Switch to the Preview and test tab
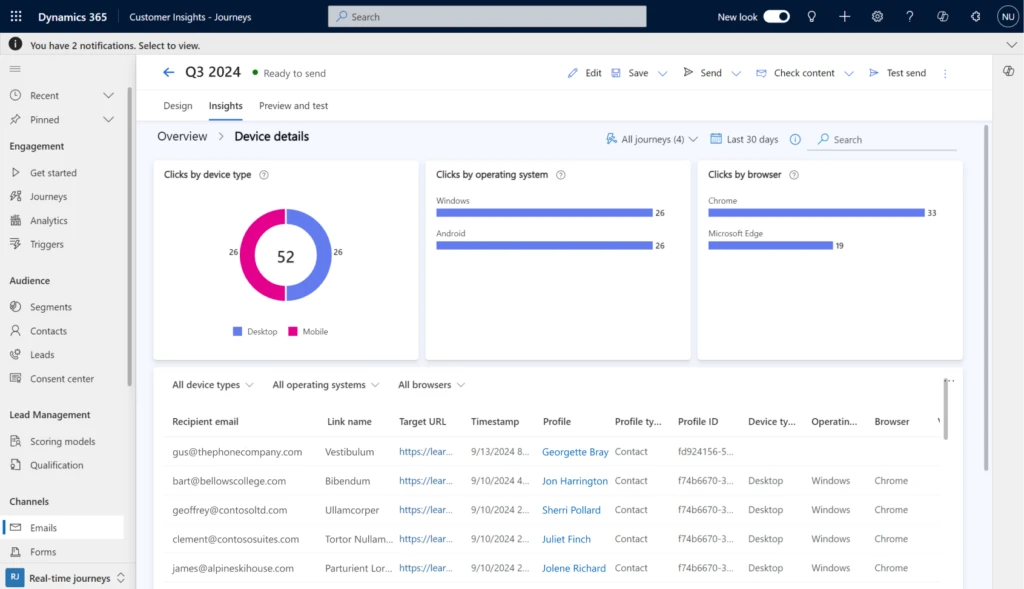This screenshot has width=1024, height=589. [x=293, y=105]
